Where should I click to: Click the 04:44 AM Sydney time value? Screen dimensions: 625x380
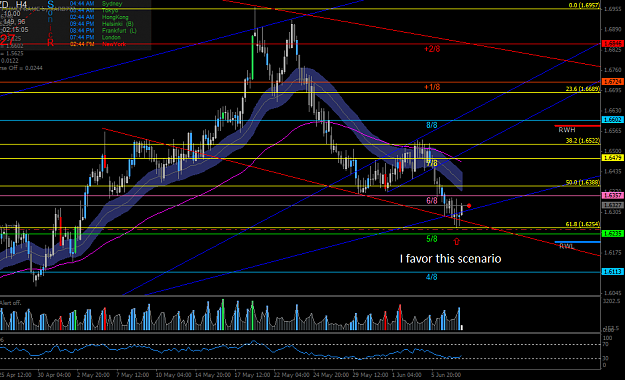point(82,4)
